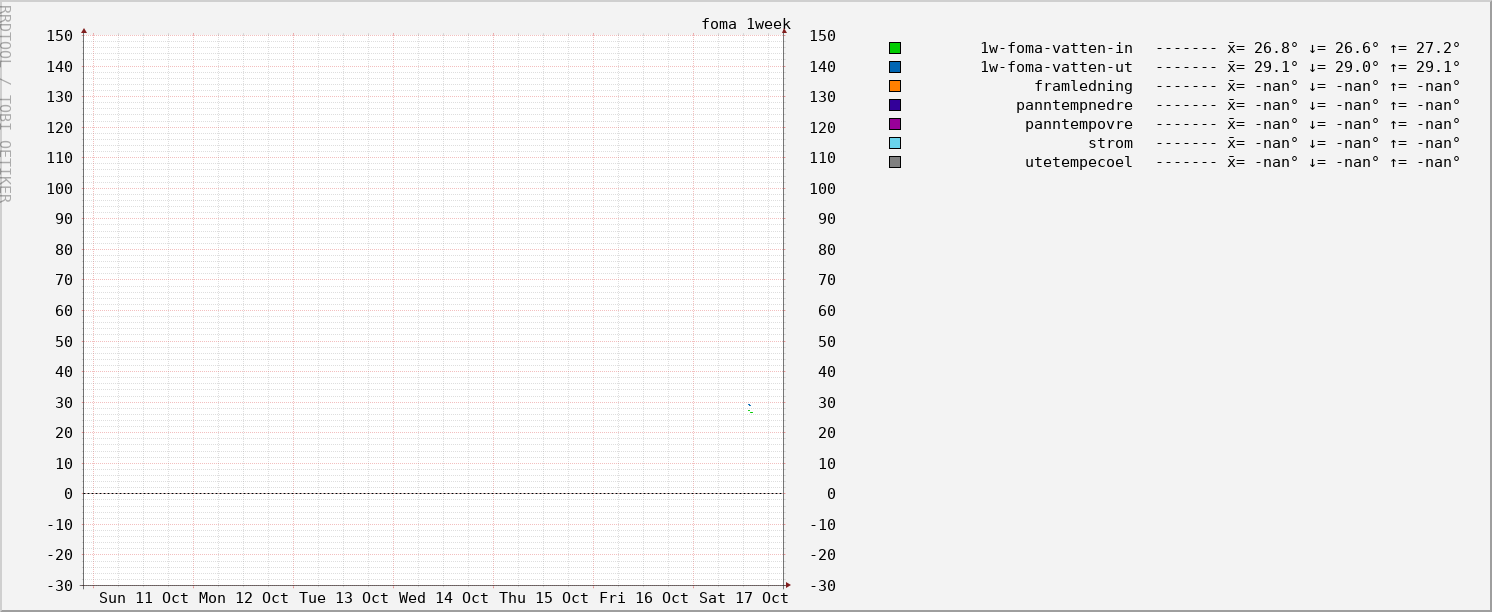Click the 'Mon 12 Oct' axis label
This screenshot has width=1492, height=612.
tap(244, 598)
